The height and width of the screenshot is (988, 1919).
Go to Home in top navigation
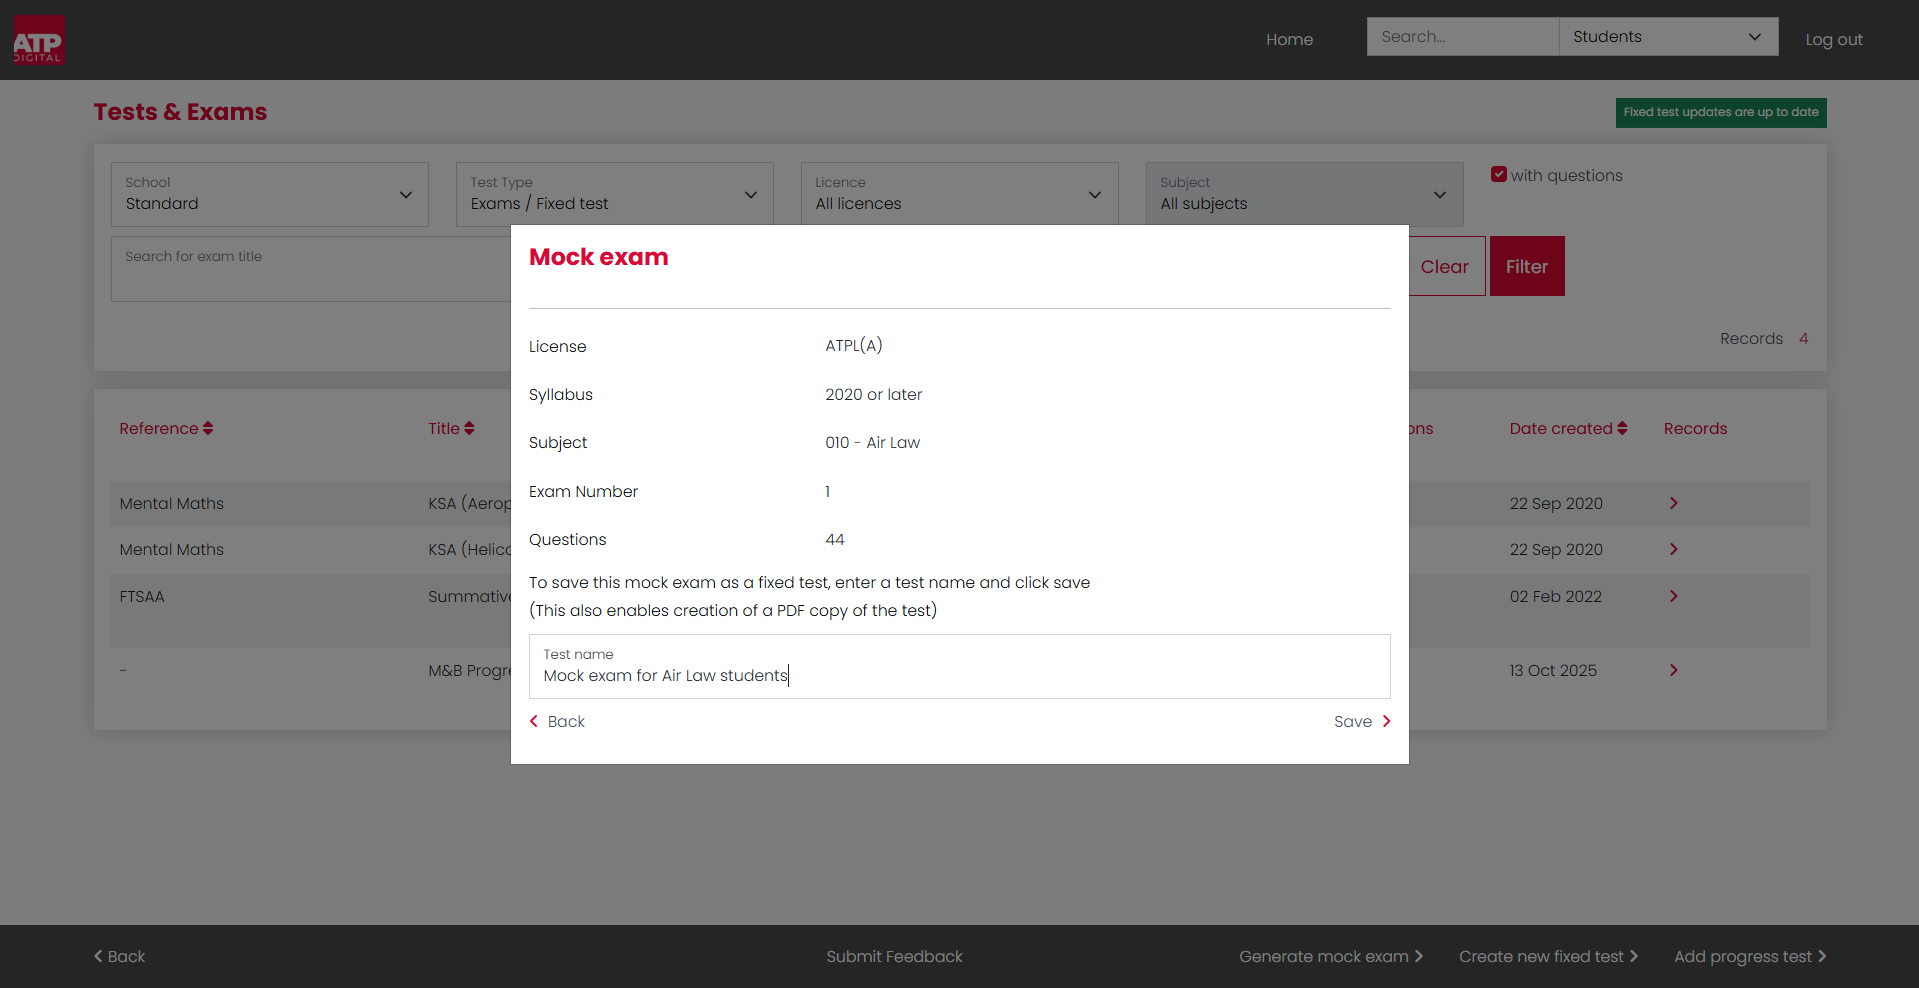tap(1289, 40)
